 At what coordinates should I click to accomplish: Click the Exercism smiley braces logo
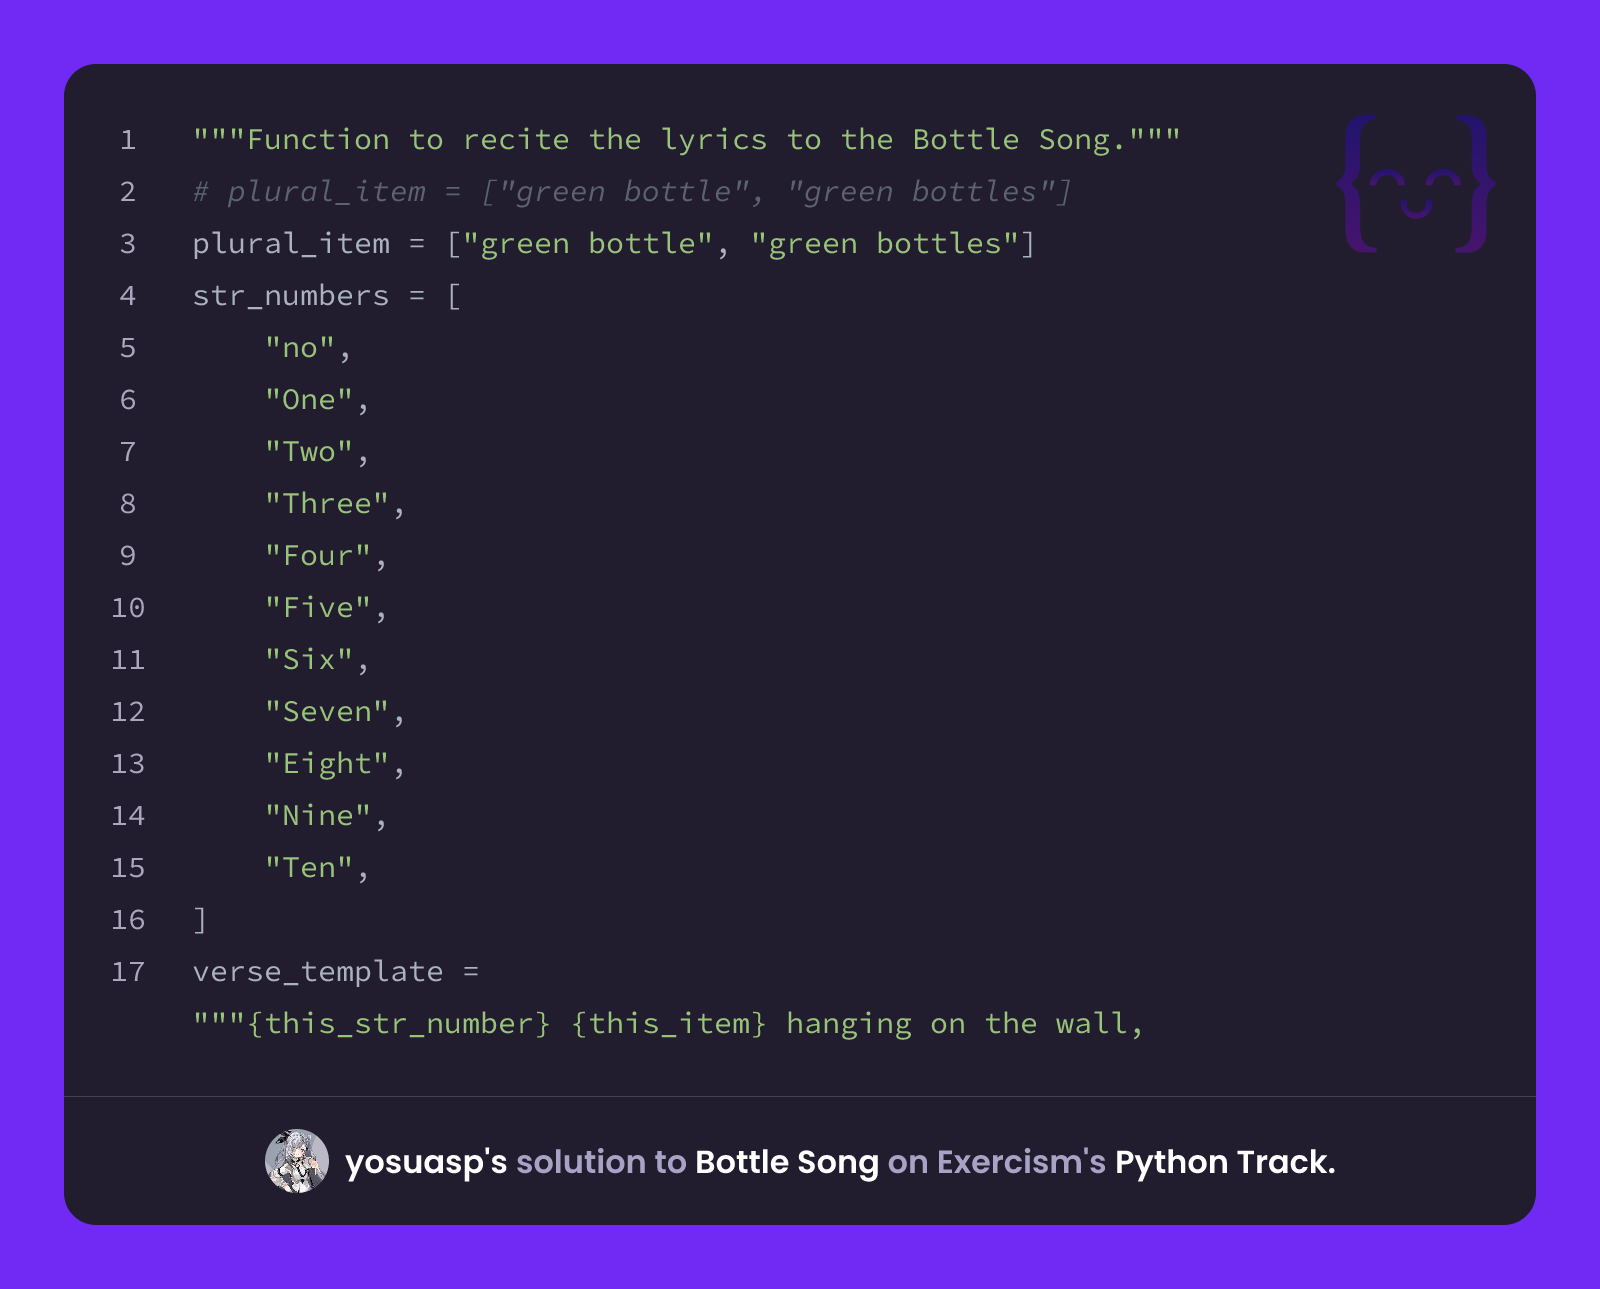[x=1415, y=184]
